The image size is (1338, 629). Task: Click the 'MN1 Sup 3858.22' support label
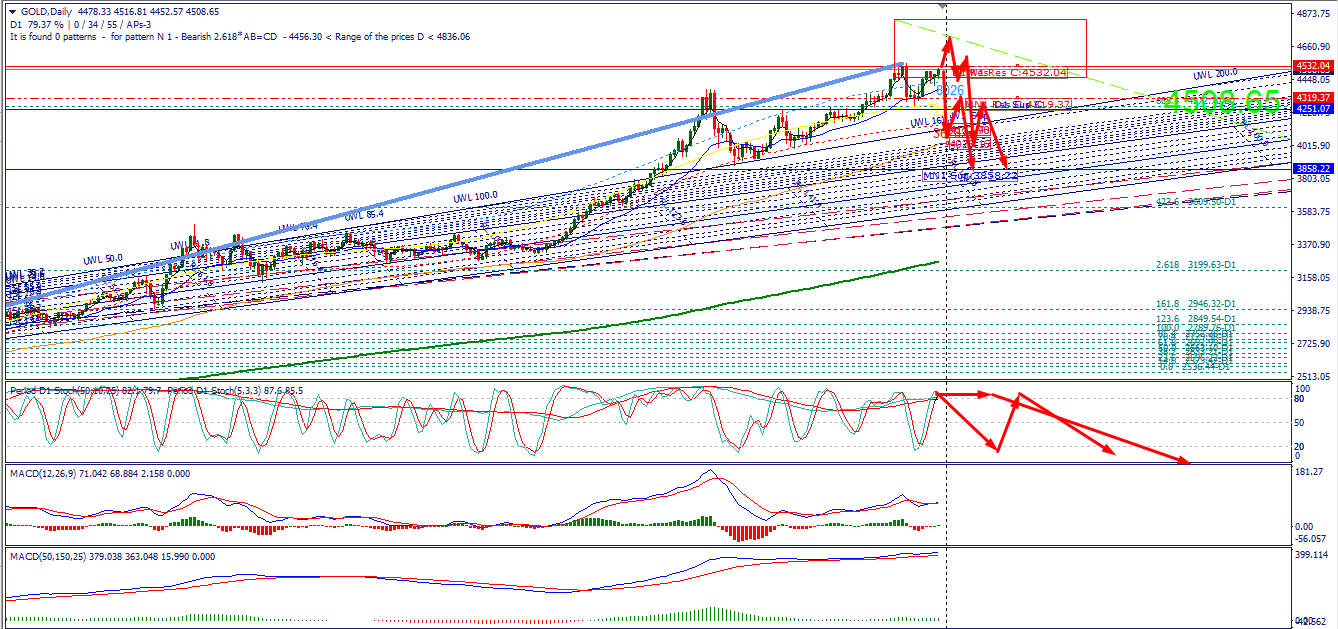pos(970,175)
